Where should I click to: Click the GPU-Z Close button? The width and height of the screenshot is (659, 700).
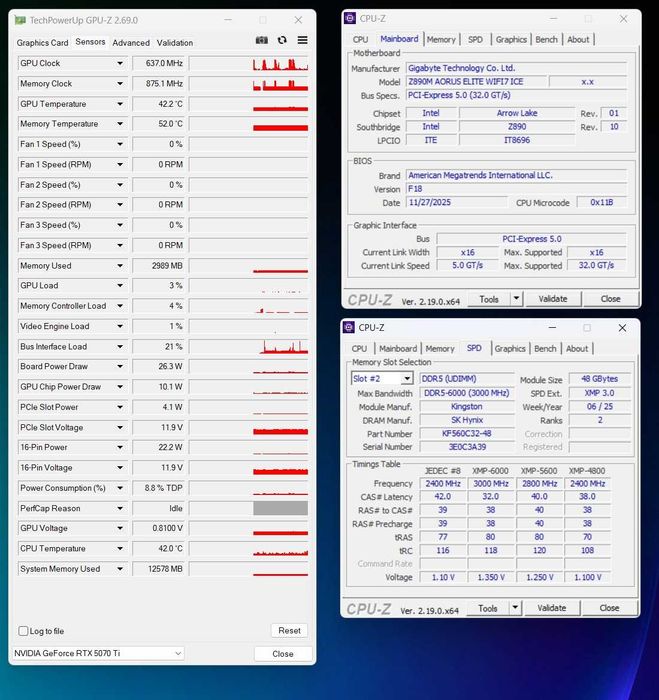click(x=283, y=654)
